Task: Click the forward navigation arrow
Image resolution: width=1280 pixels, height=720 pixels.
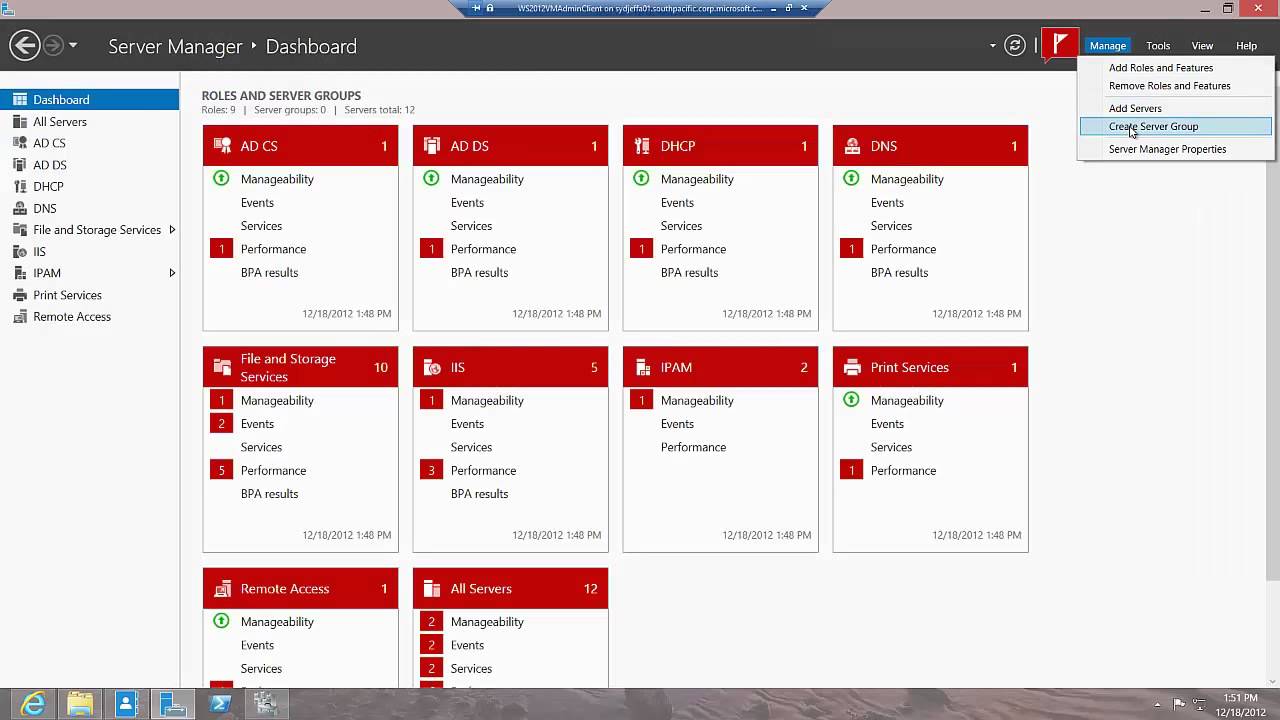Action: point(53,45)
